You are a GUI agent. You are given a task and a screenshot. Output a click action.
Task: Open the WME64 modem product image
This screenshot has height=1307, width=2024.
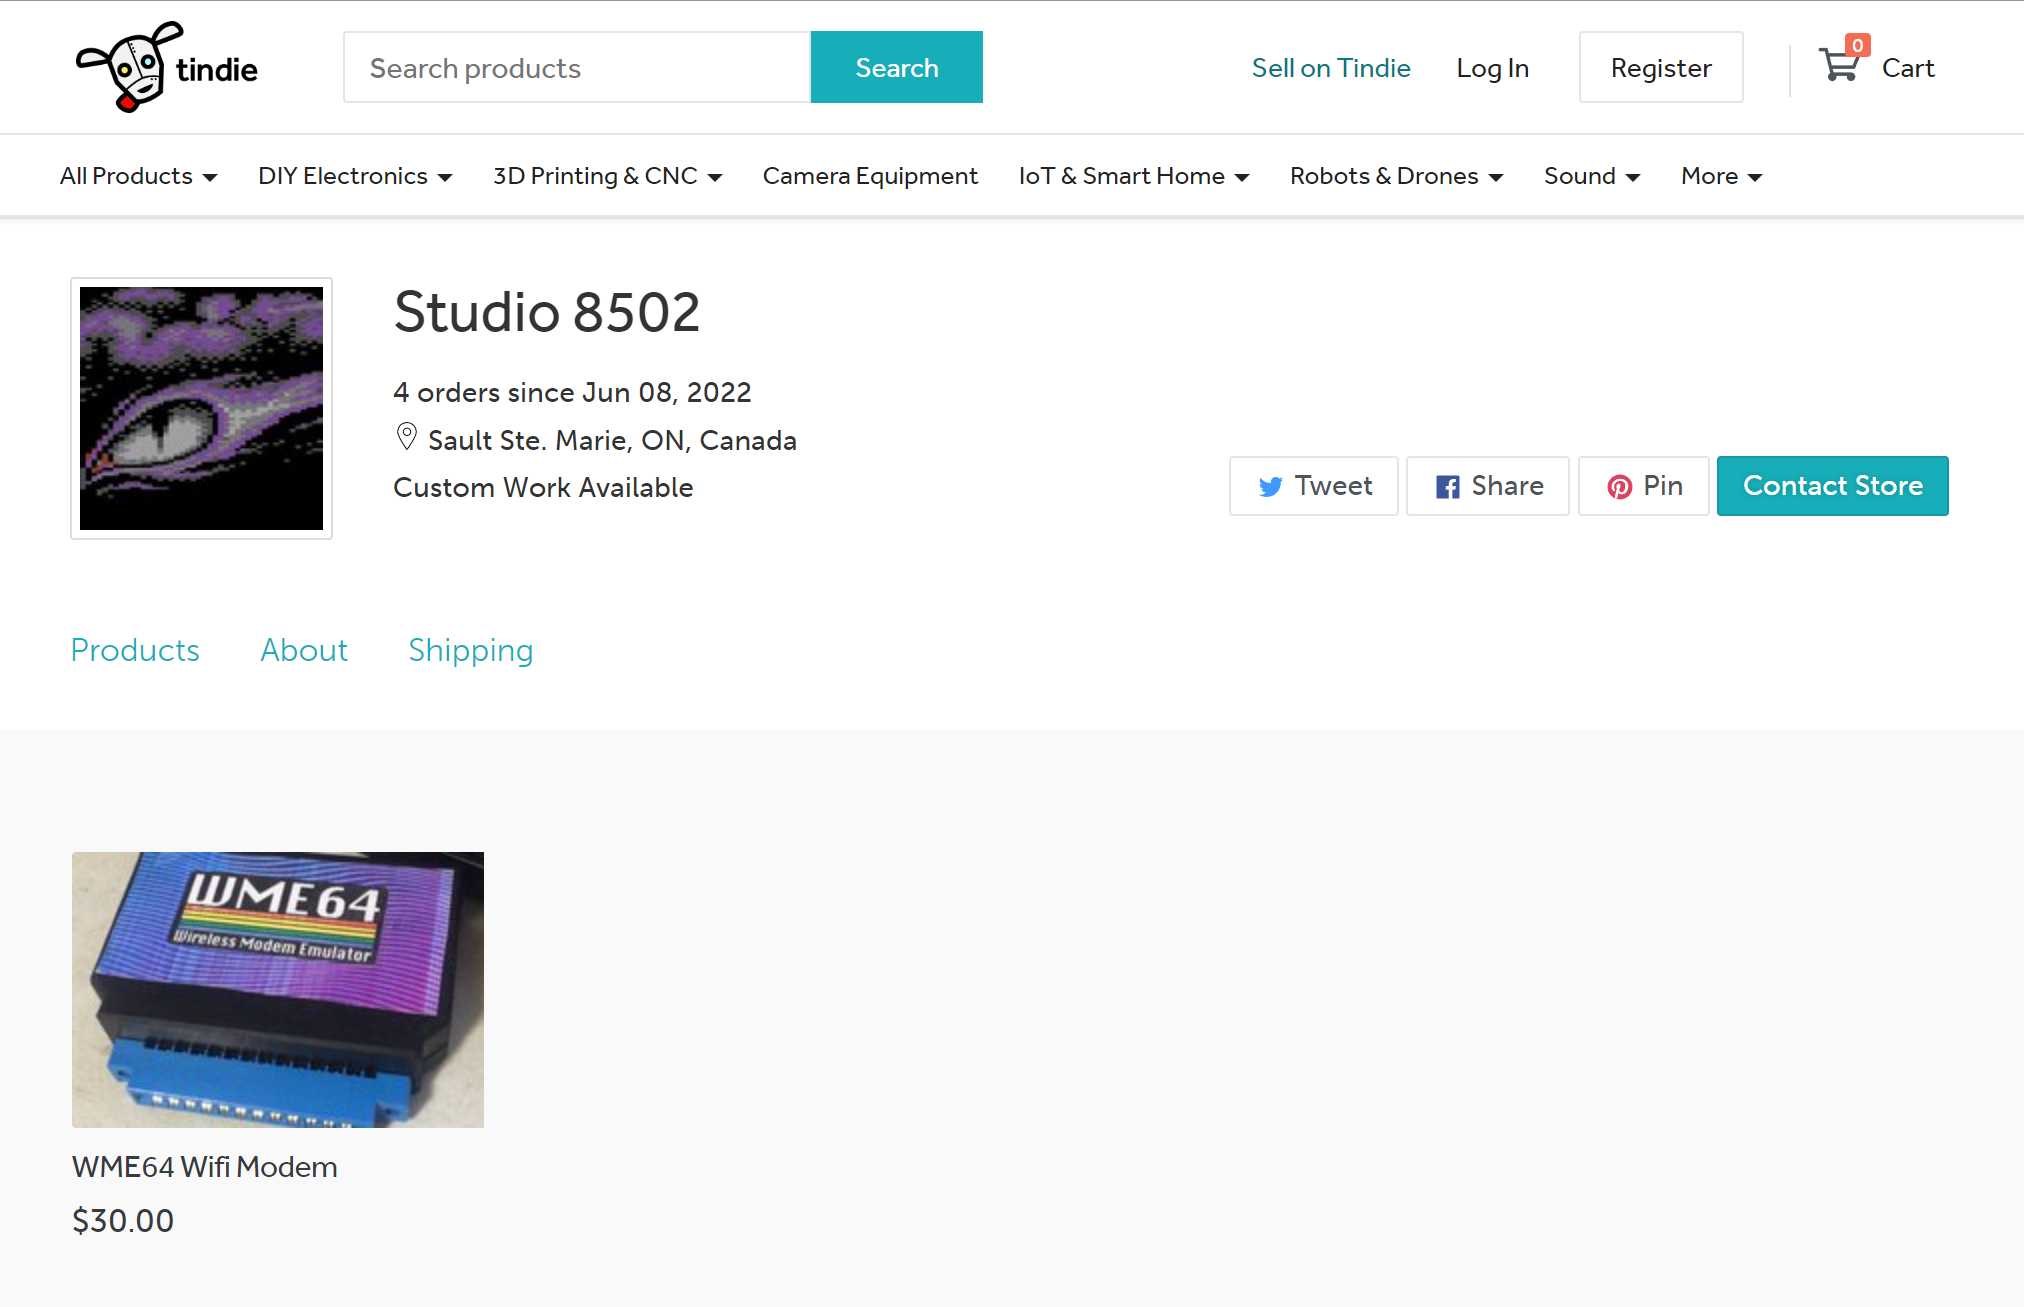278,990
